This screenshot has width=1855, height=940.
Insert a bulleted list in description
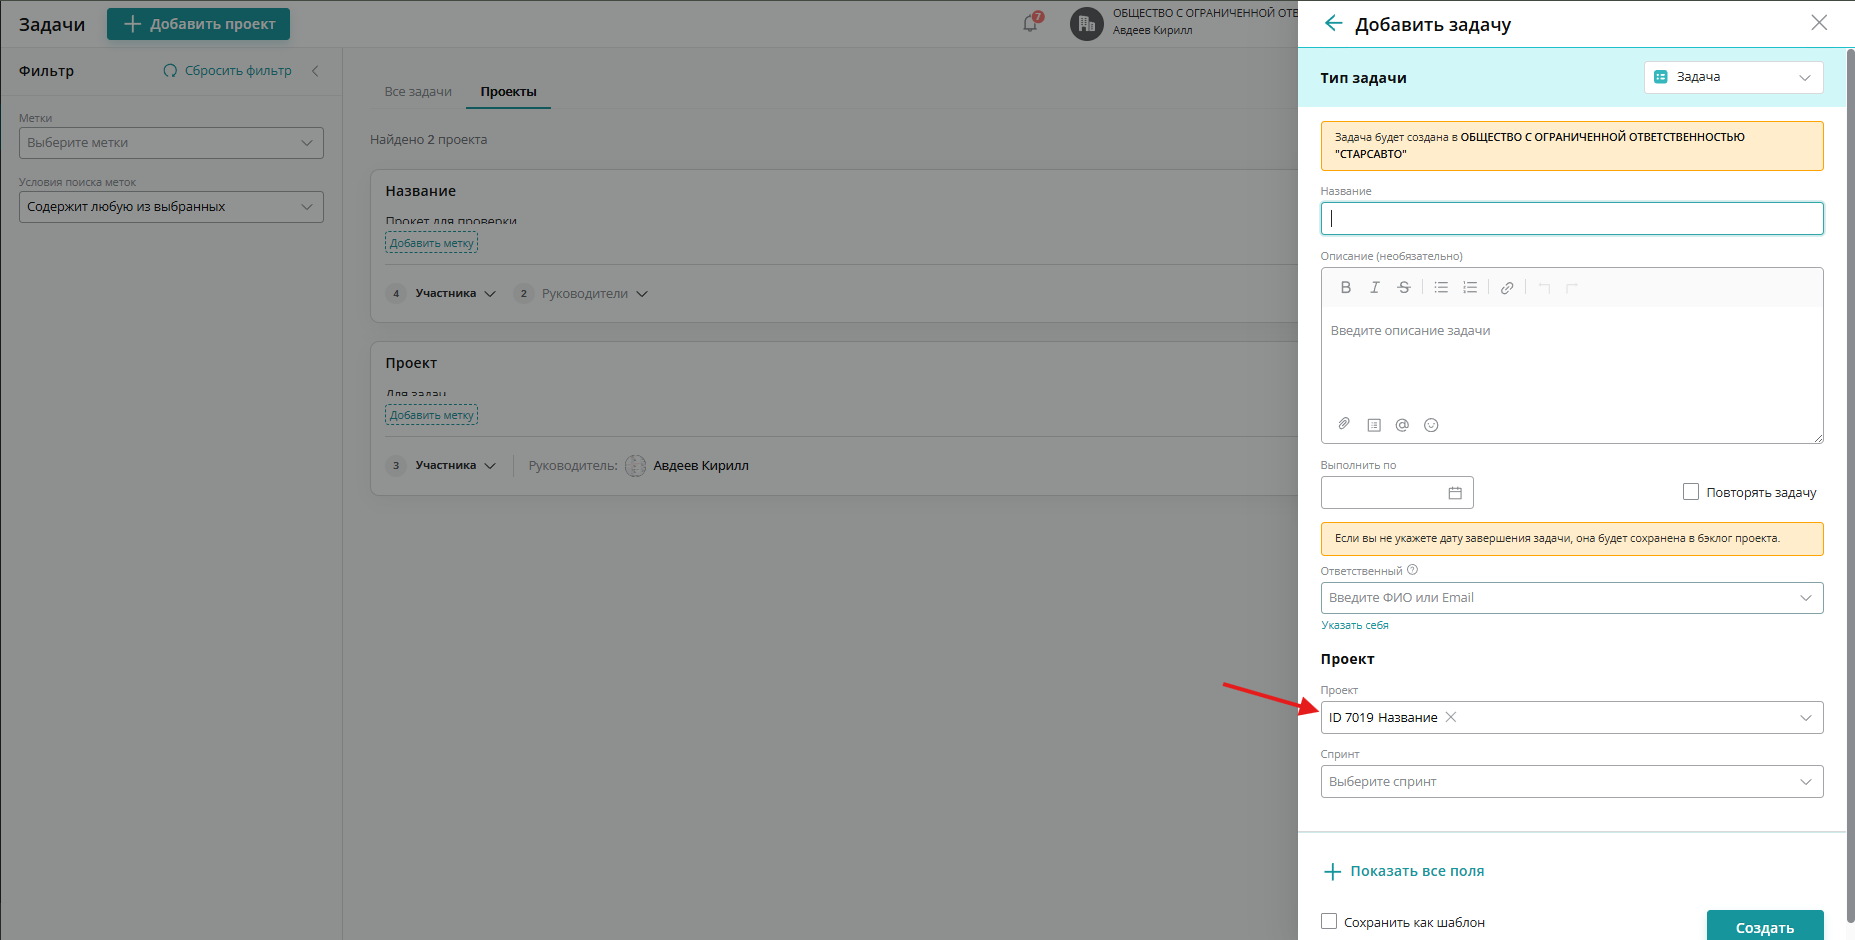point(1441,288)
